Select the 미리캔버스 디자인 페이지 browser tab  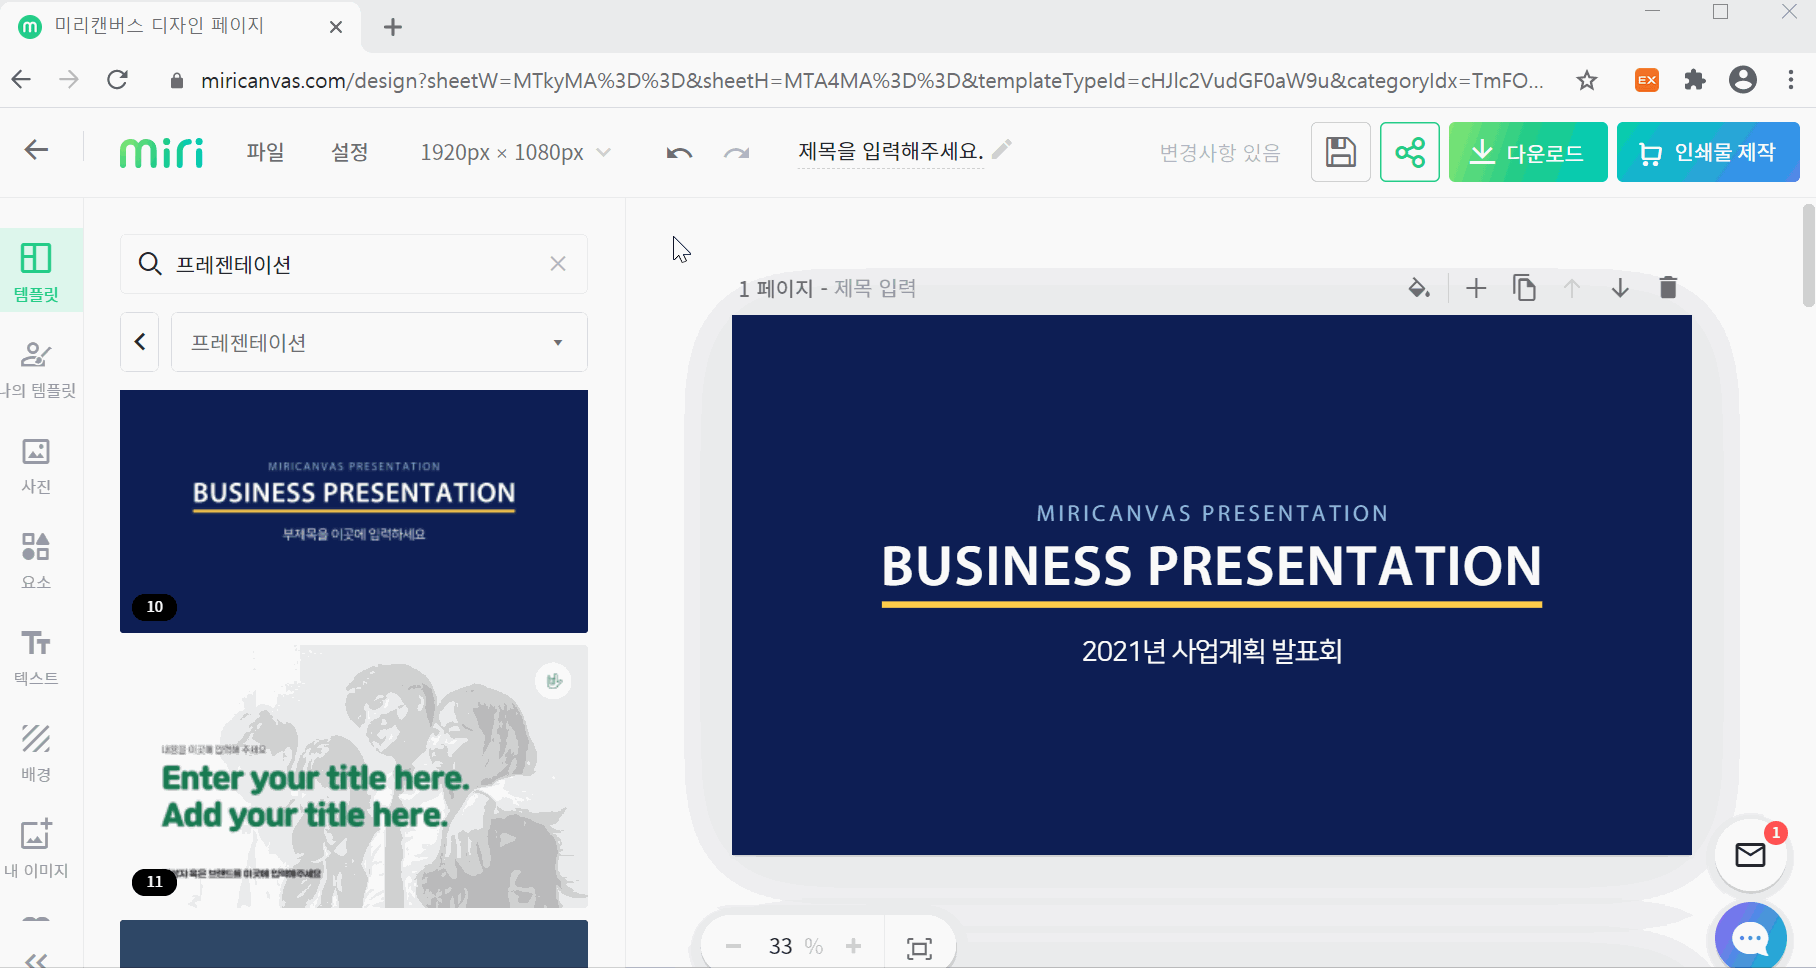click(x=180, y=27)
